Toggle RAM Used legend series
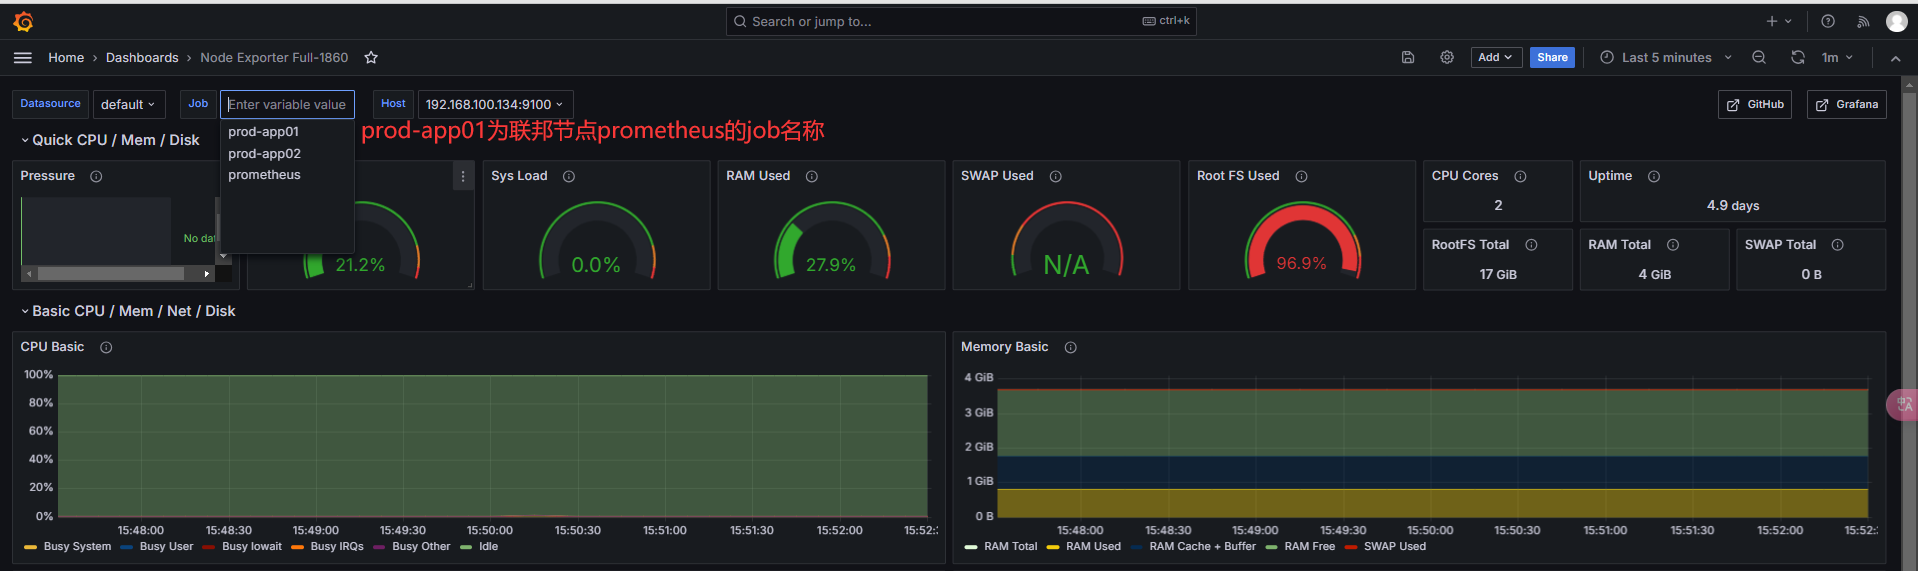 1092,547
